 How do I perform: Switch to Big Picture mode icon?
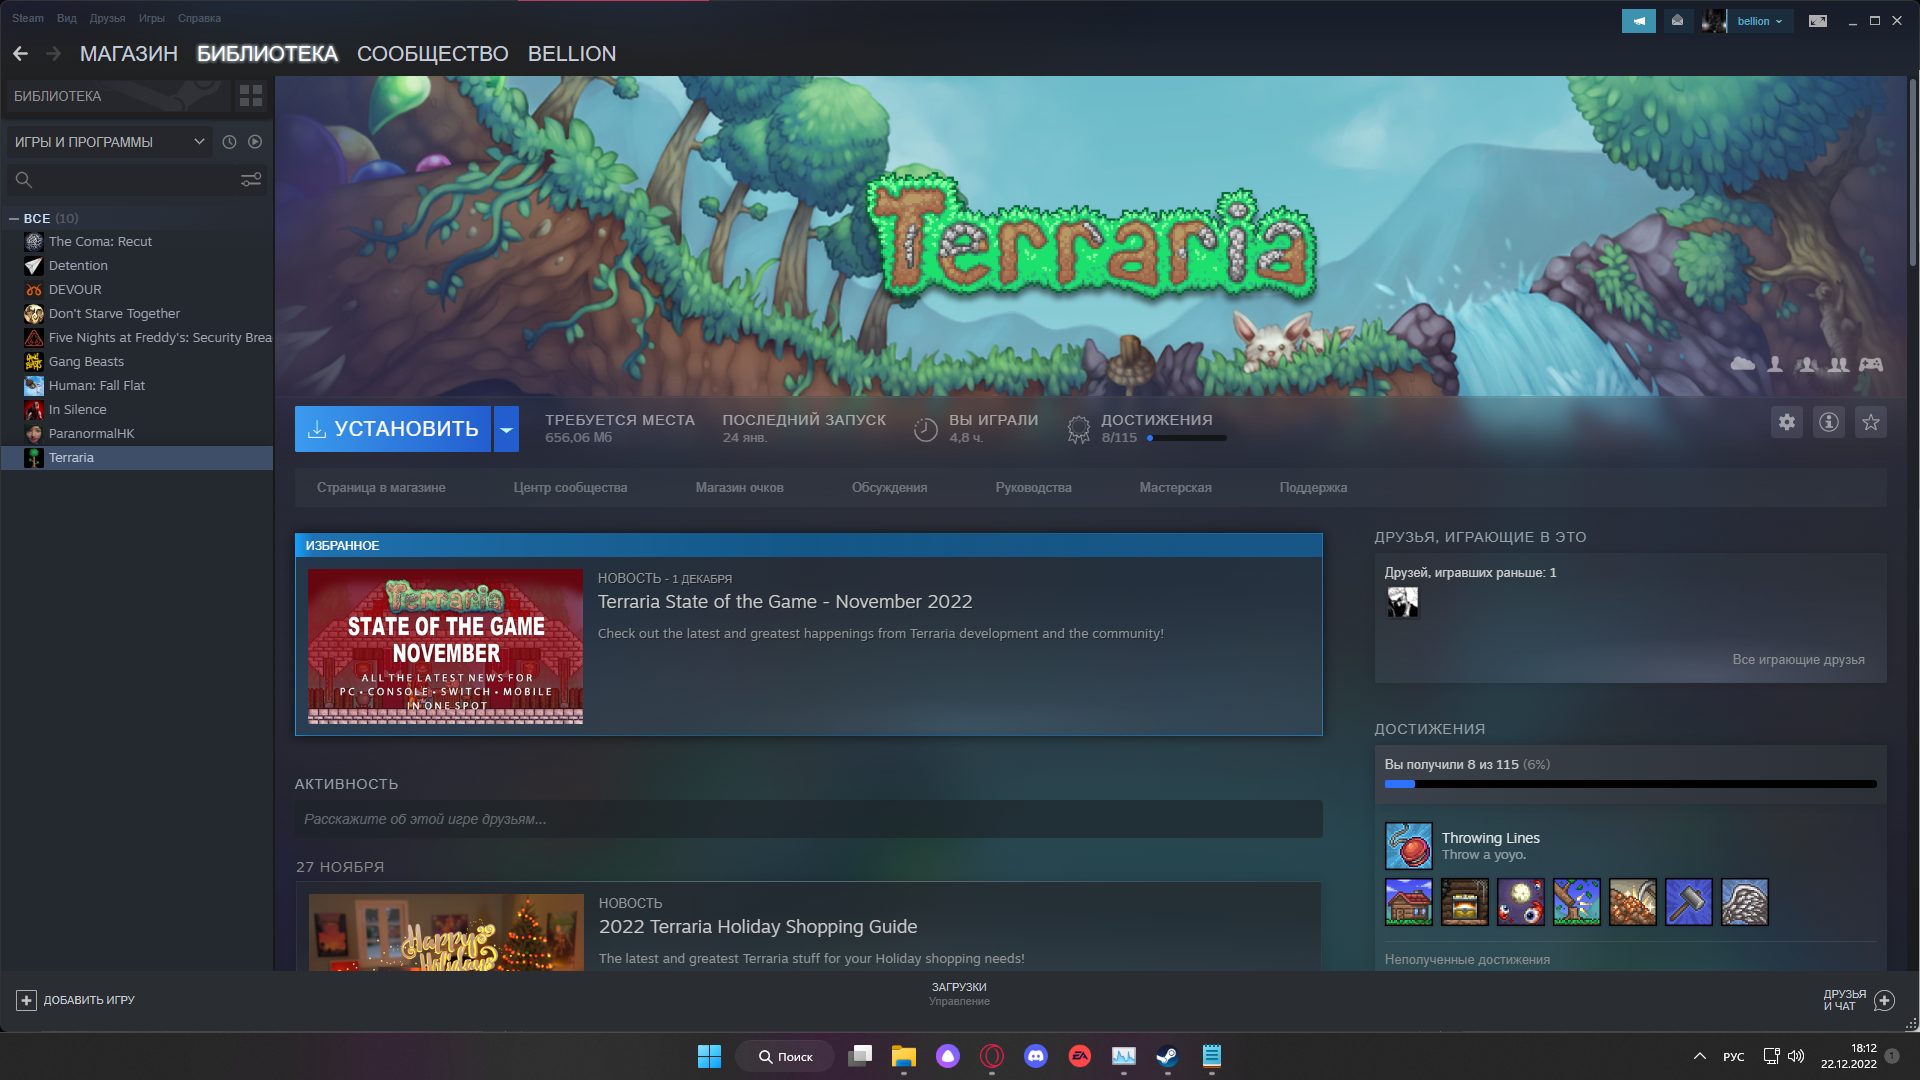click(x=1818, y=21)
